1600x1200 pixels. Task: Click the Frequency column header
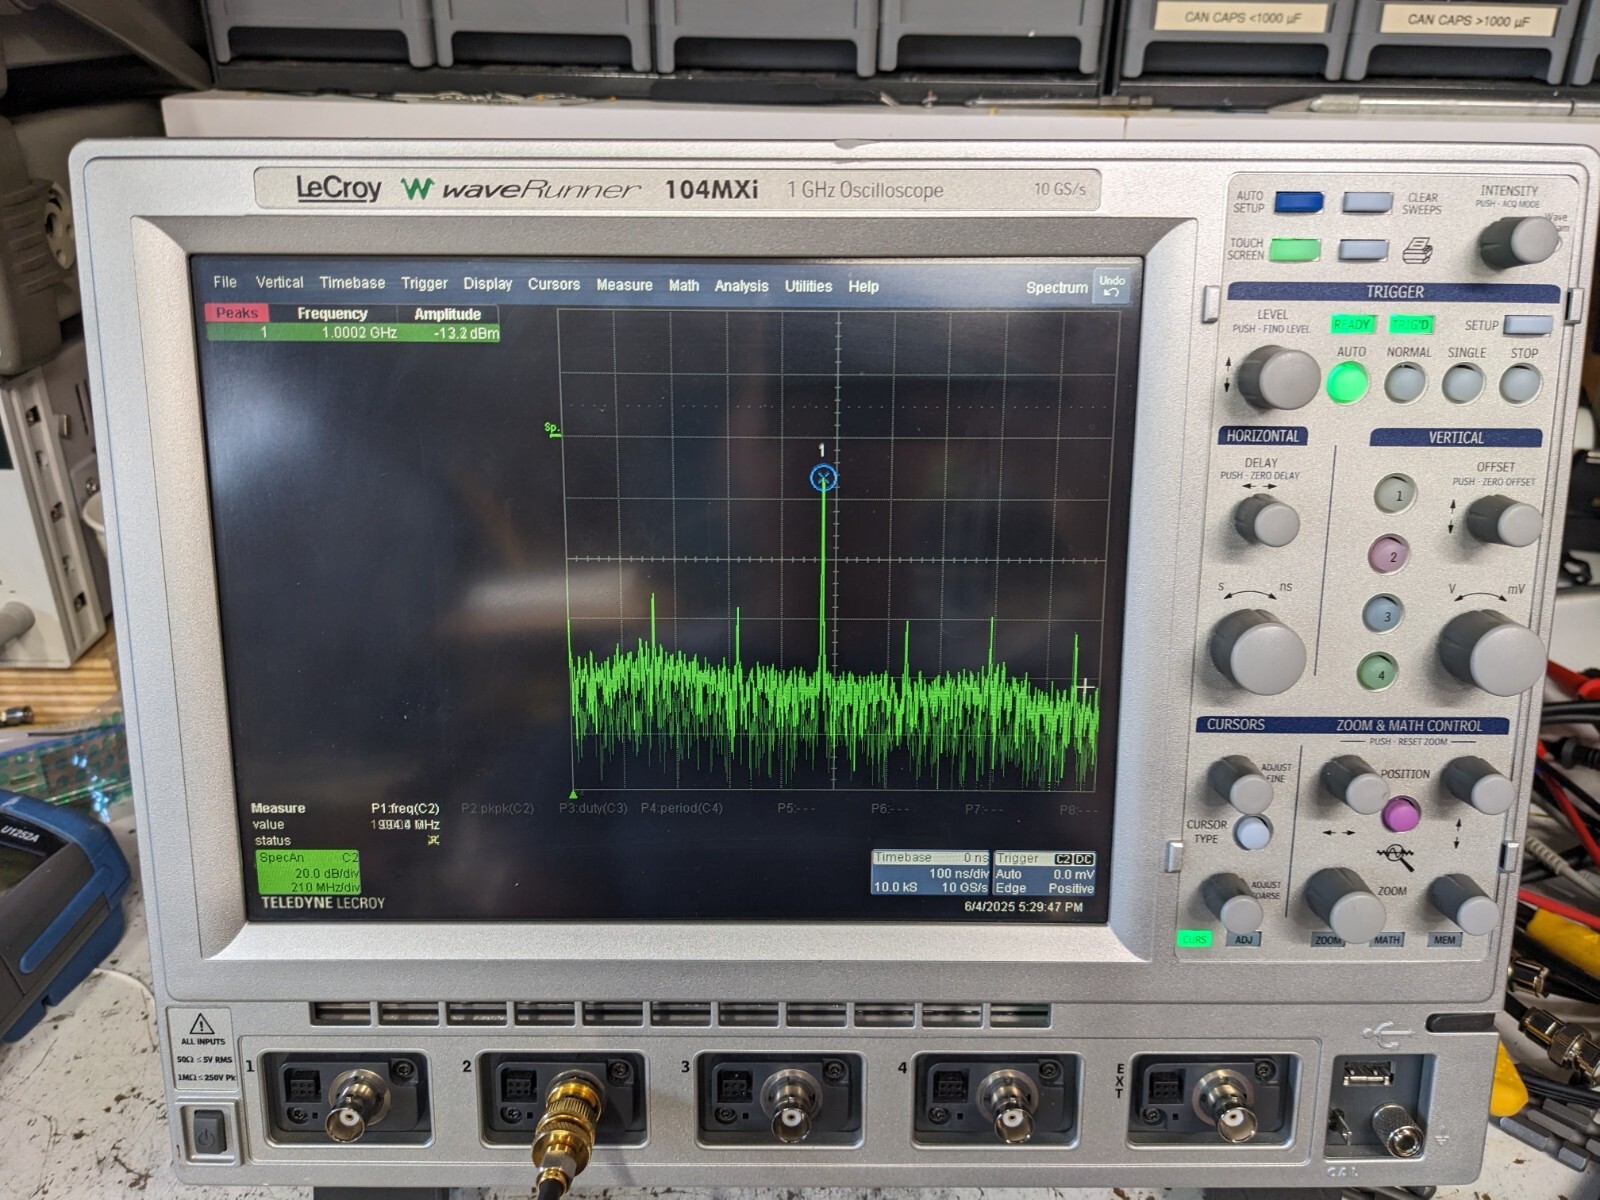332,314
